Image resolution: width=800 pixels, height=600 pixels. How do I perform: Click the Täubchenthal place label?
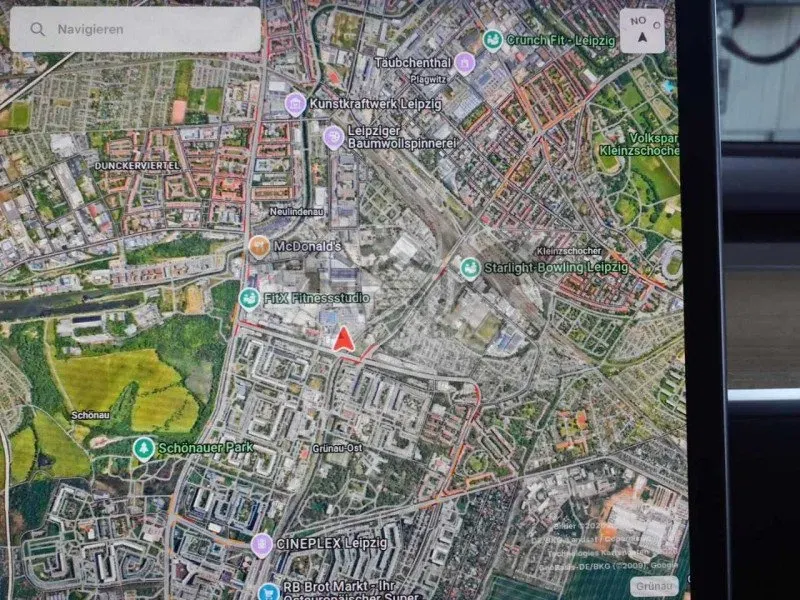pyautogui.click(x=413, y=63)
